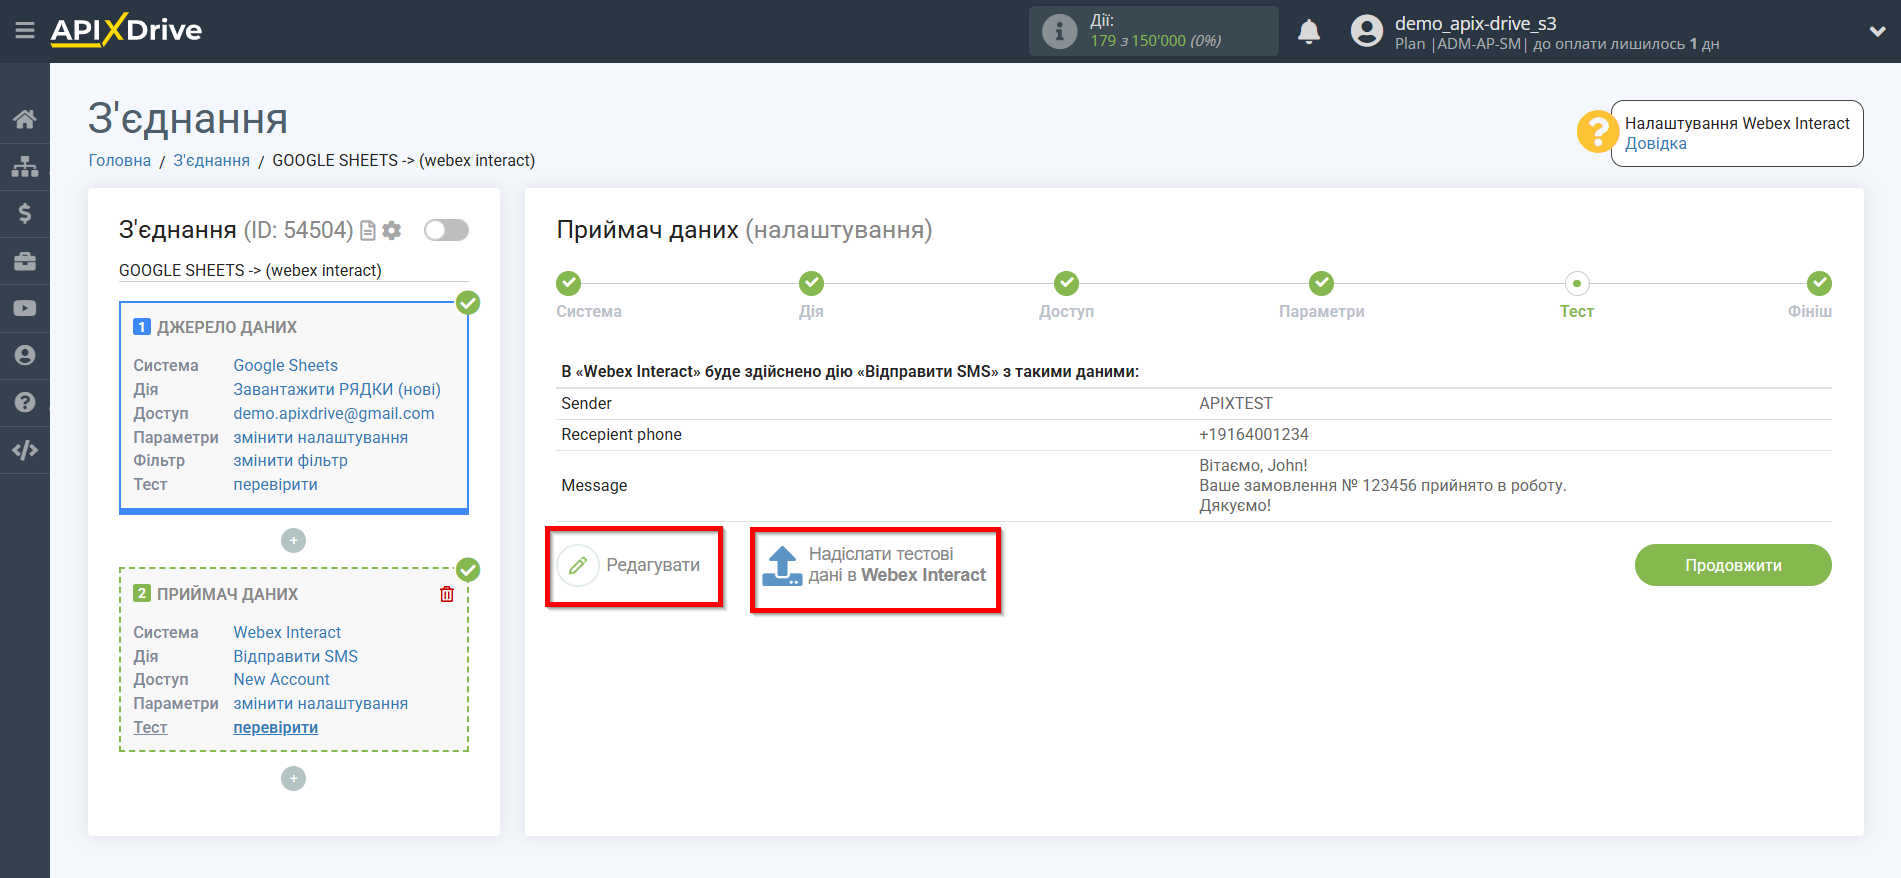Image resolution: width=1901 pixels, height=878 pixels.
Task: Expand the account dropdown chevron
Action: pyautogui.click(x=1877, y=32)
